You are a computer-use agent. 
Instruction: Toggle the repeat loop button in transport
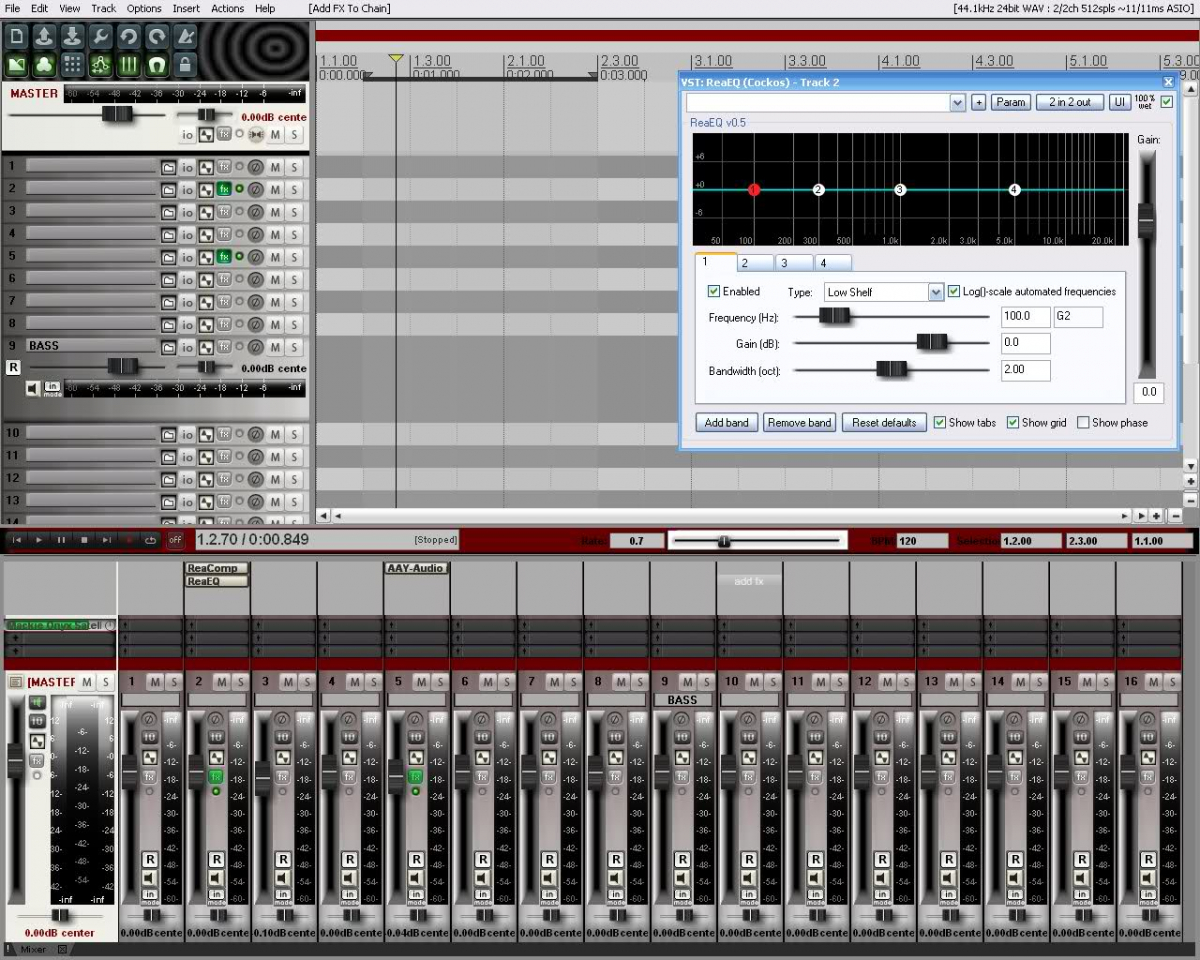(150, 540)
